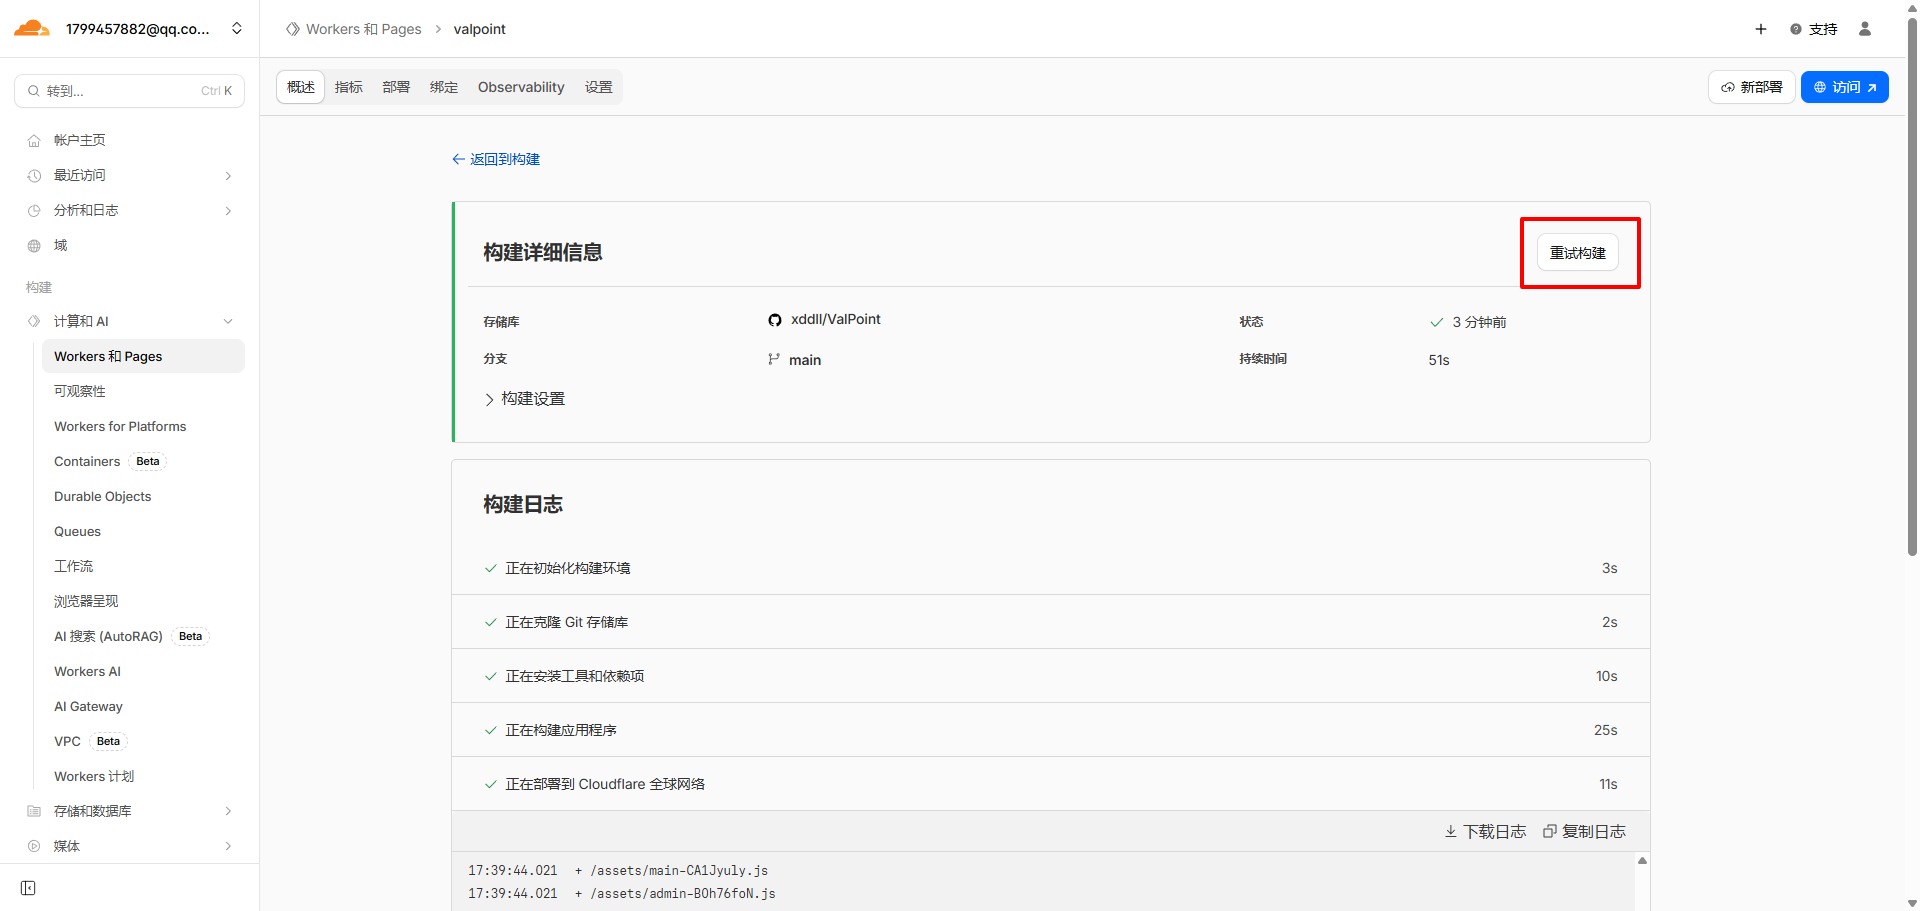Image resolution: width=1920 pixels, height=911 pixels.
Task: Click the 重试构建 button
Action: 1578,253
